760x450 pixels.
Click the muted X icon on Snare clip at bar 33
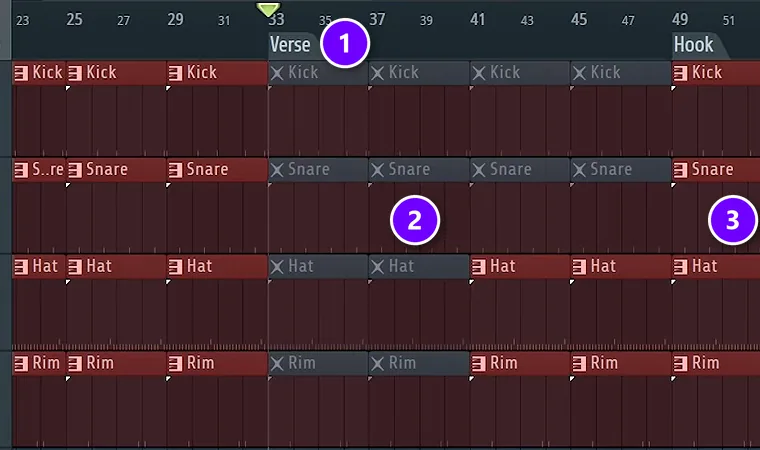tap(277, 170)
